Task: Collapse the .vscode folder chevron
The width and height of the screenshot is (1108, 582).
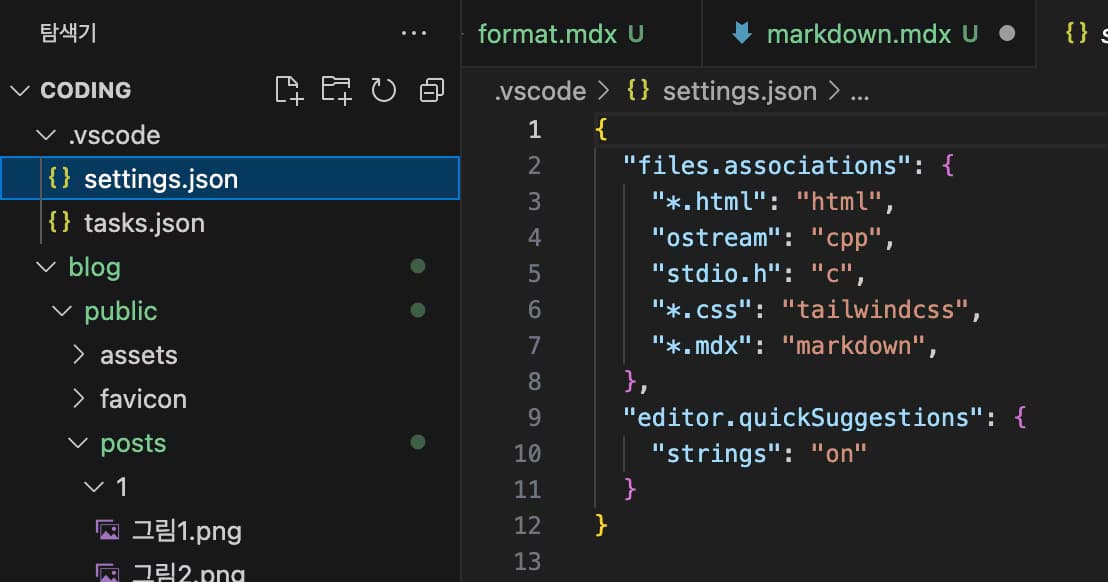Action: tap(47, 135)
